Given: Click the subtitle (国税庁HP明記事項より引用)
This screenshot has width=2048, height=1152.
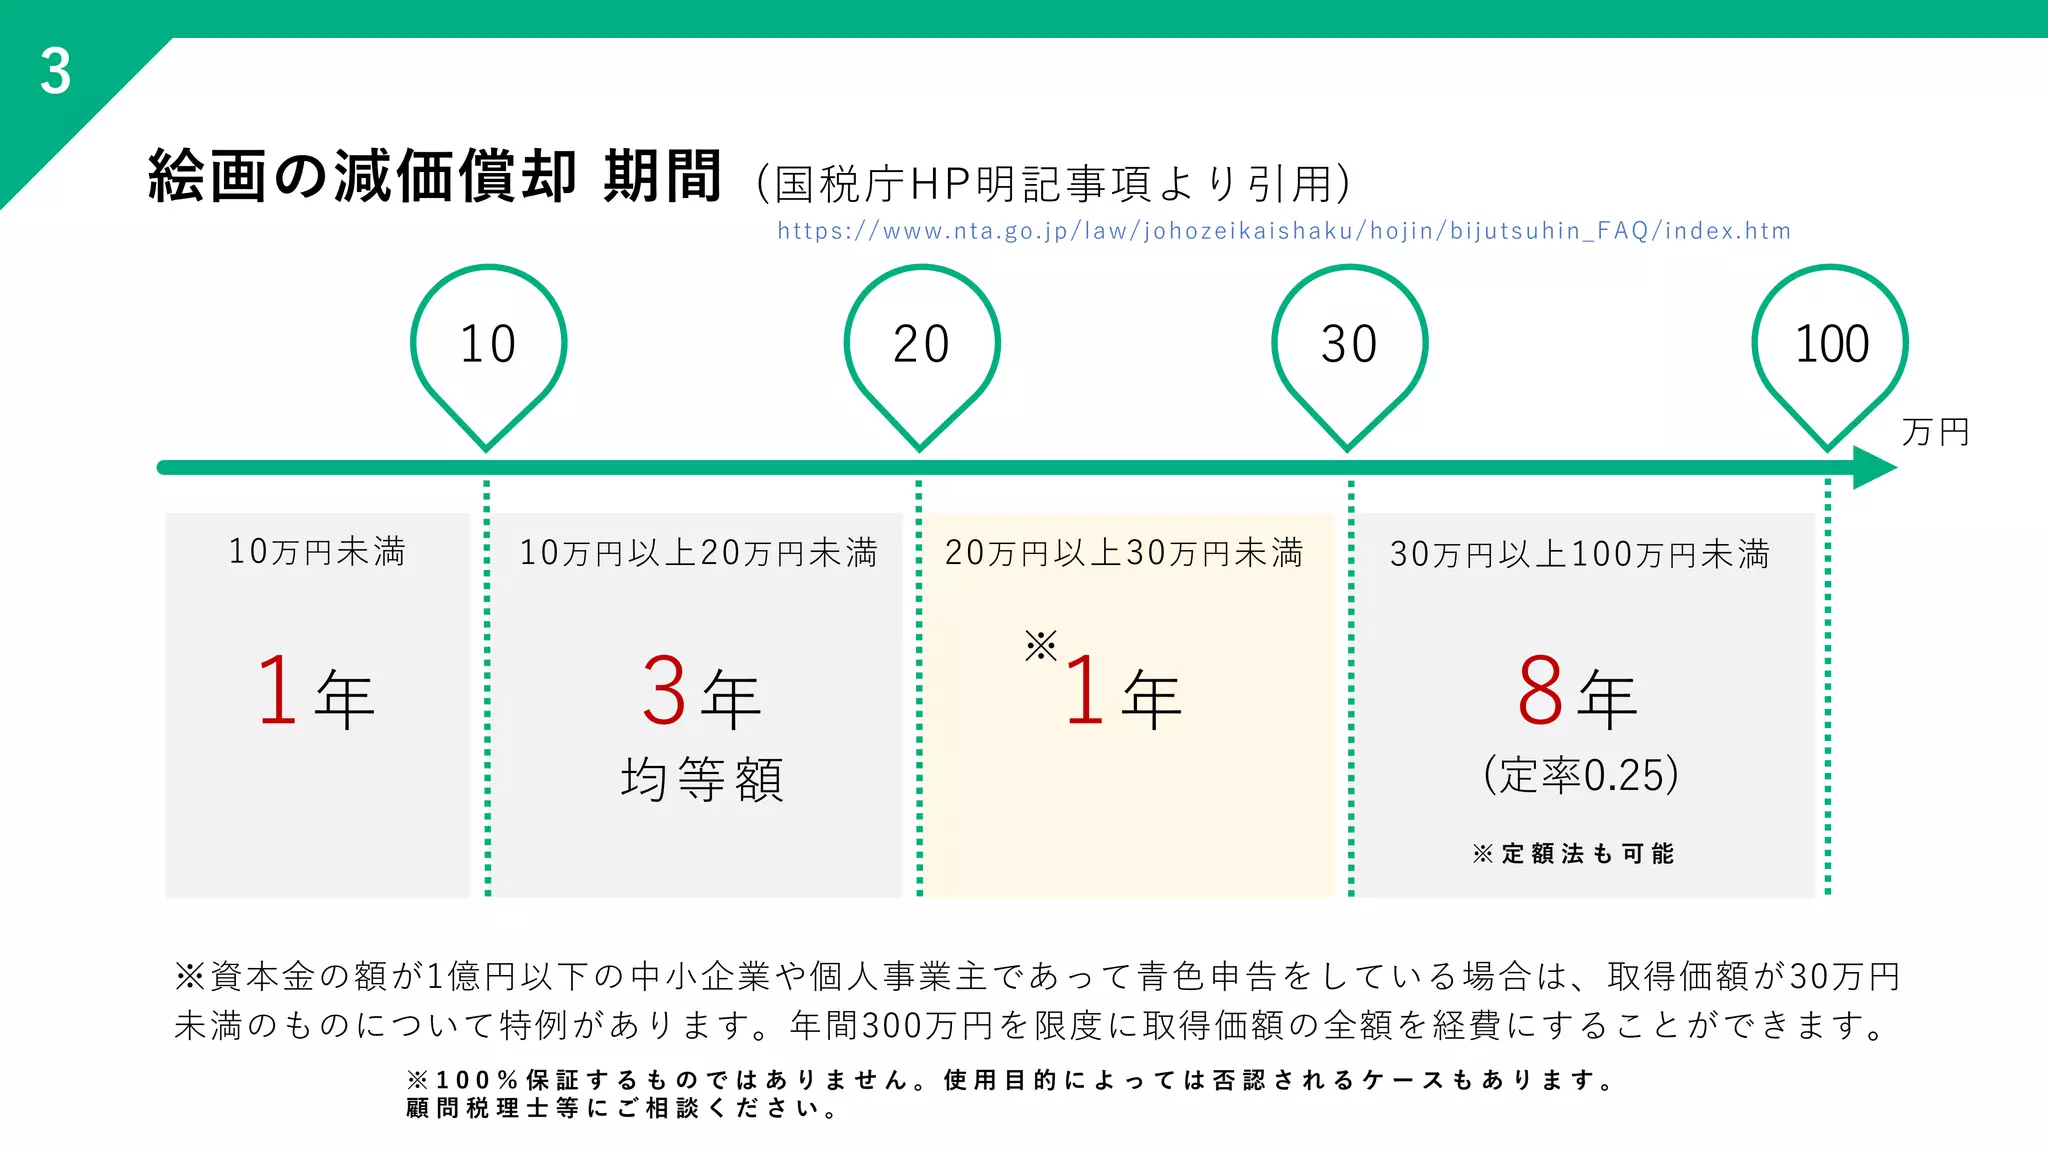Looking at the screenshot, I should point(1053,183).
